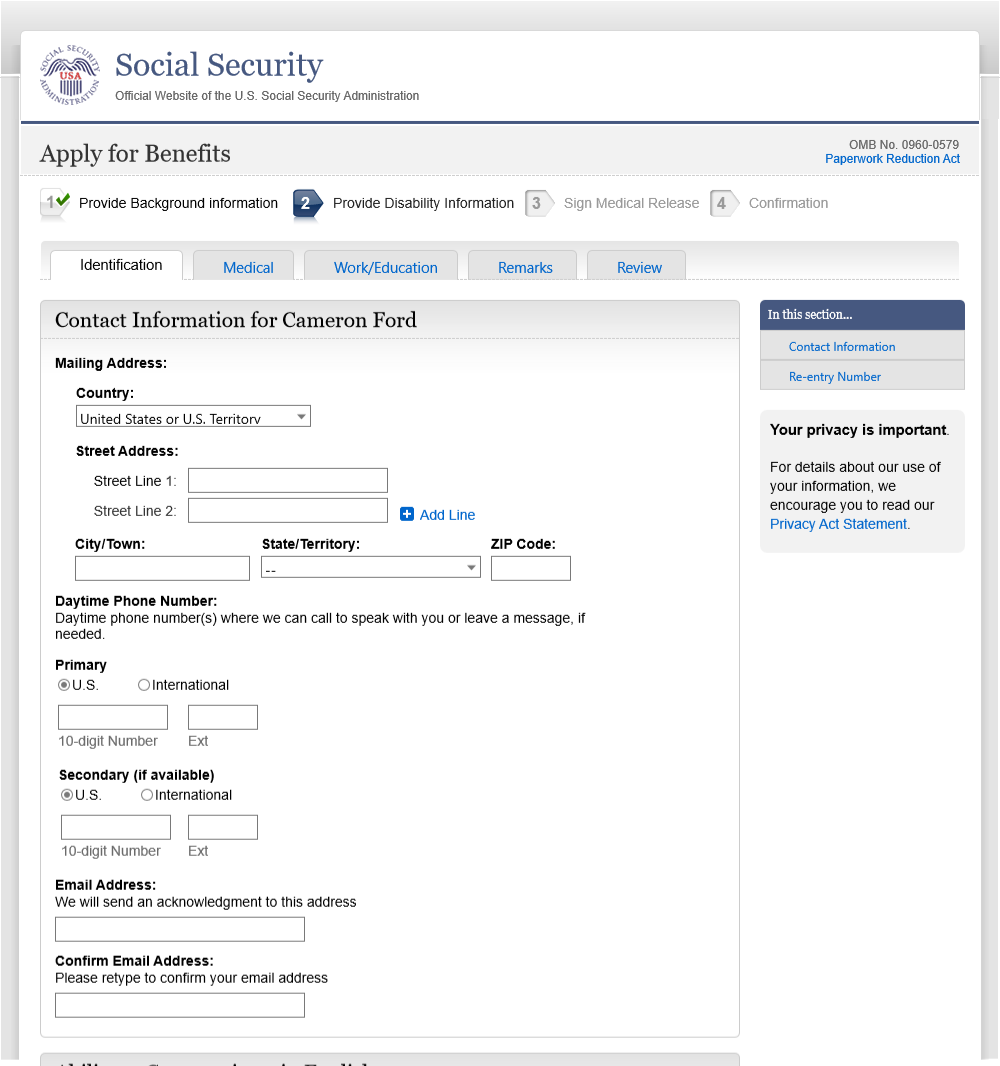1000x1066 pixels.
Task: Click the plus icon beside Add Line
Action: pos(407,514)
